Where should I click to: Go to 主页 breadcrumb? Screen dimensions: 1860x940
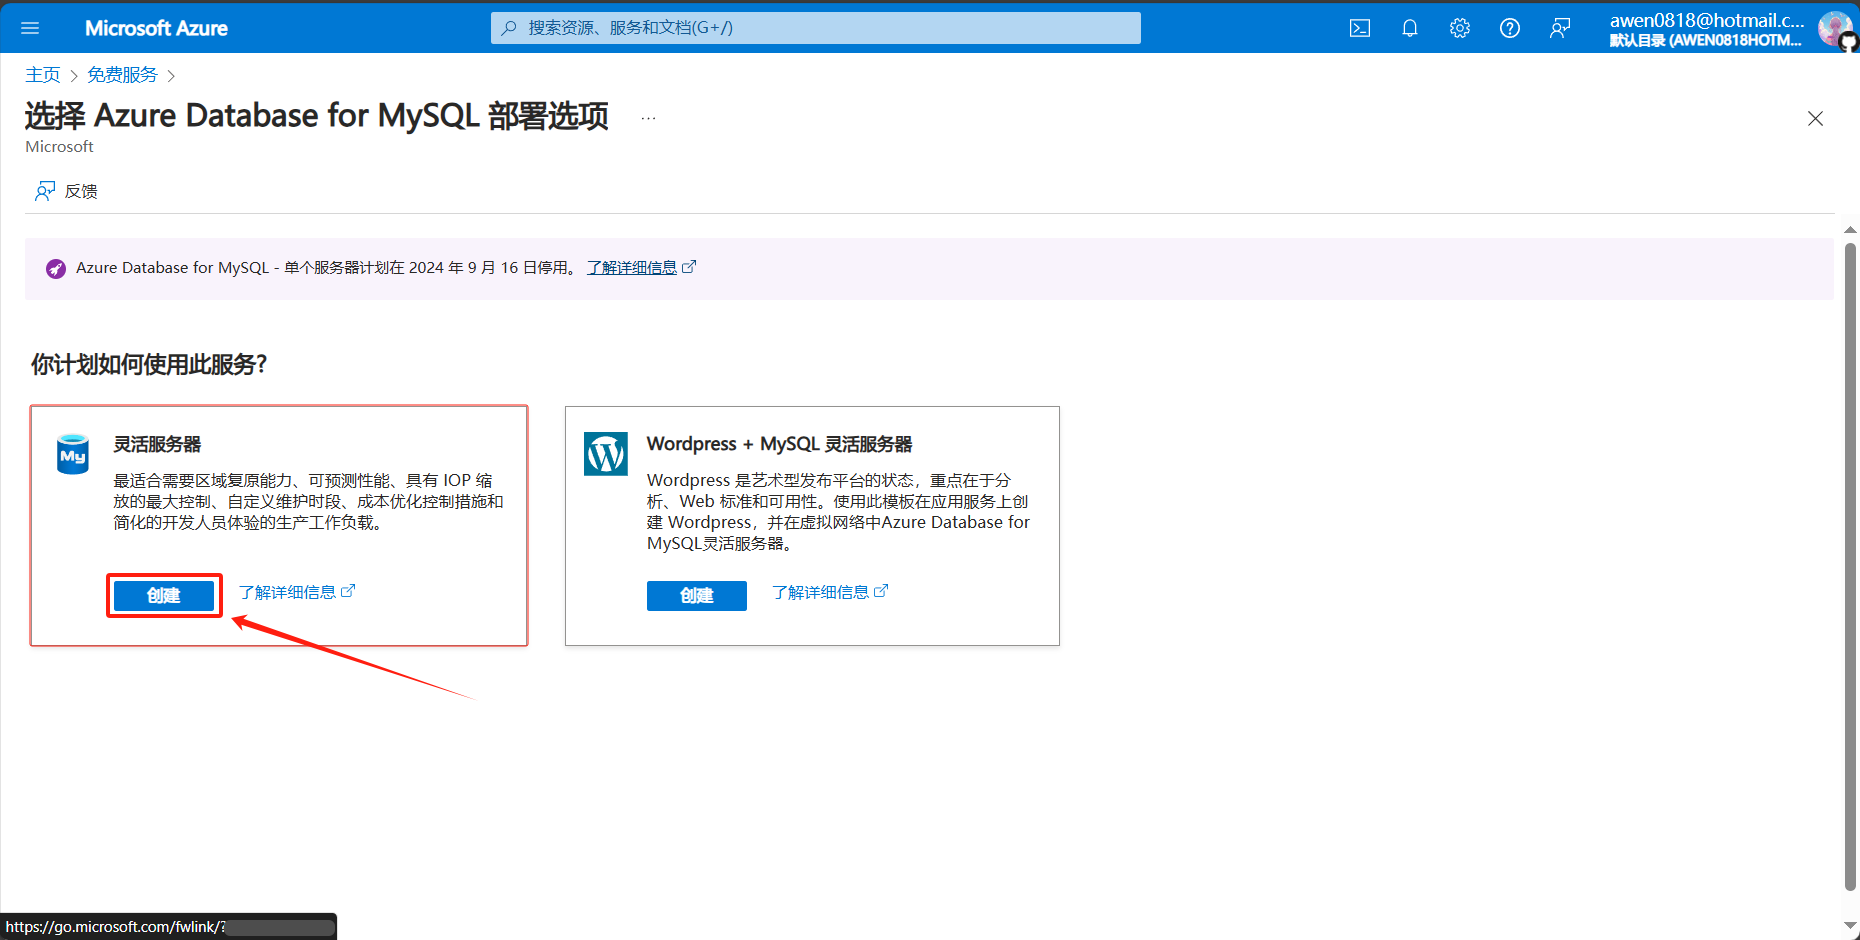pyautogui.click(x=43, y=75)
